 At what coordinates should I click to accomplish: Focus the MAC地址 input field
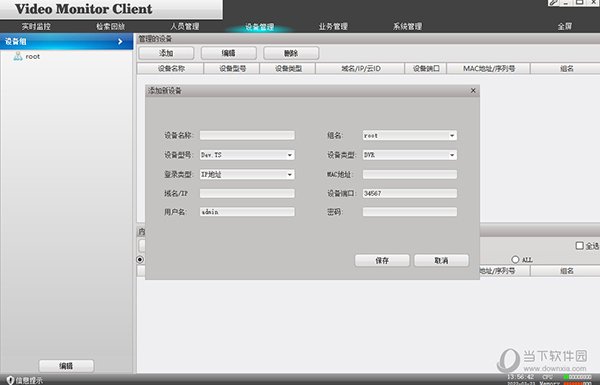(409, 175)
